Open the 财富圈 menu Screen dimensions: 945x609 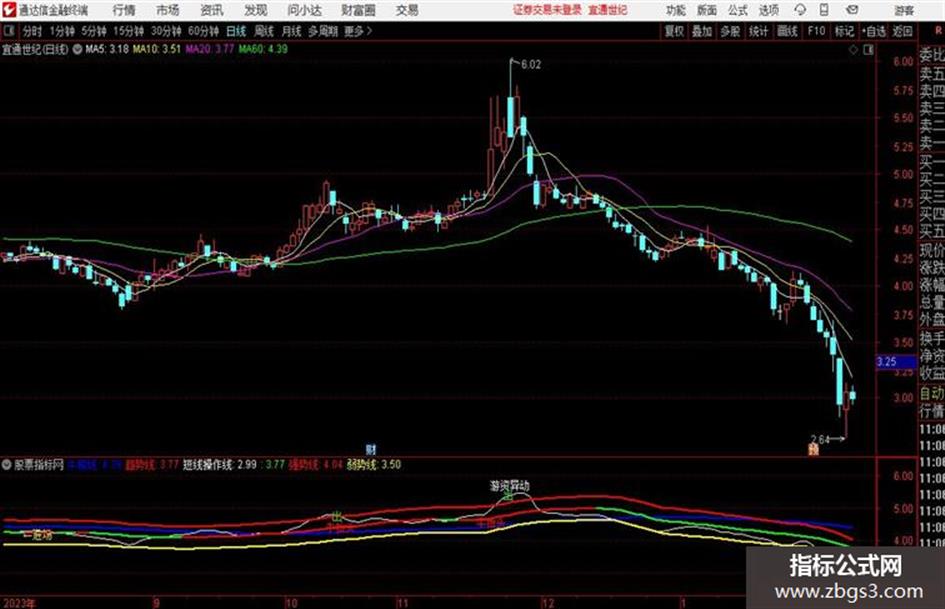click(x=358, y=10)
